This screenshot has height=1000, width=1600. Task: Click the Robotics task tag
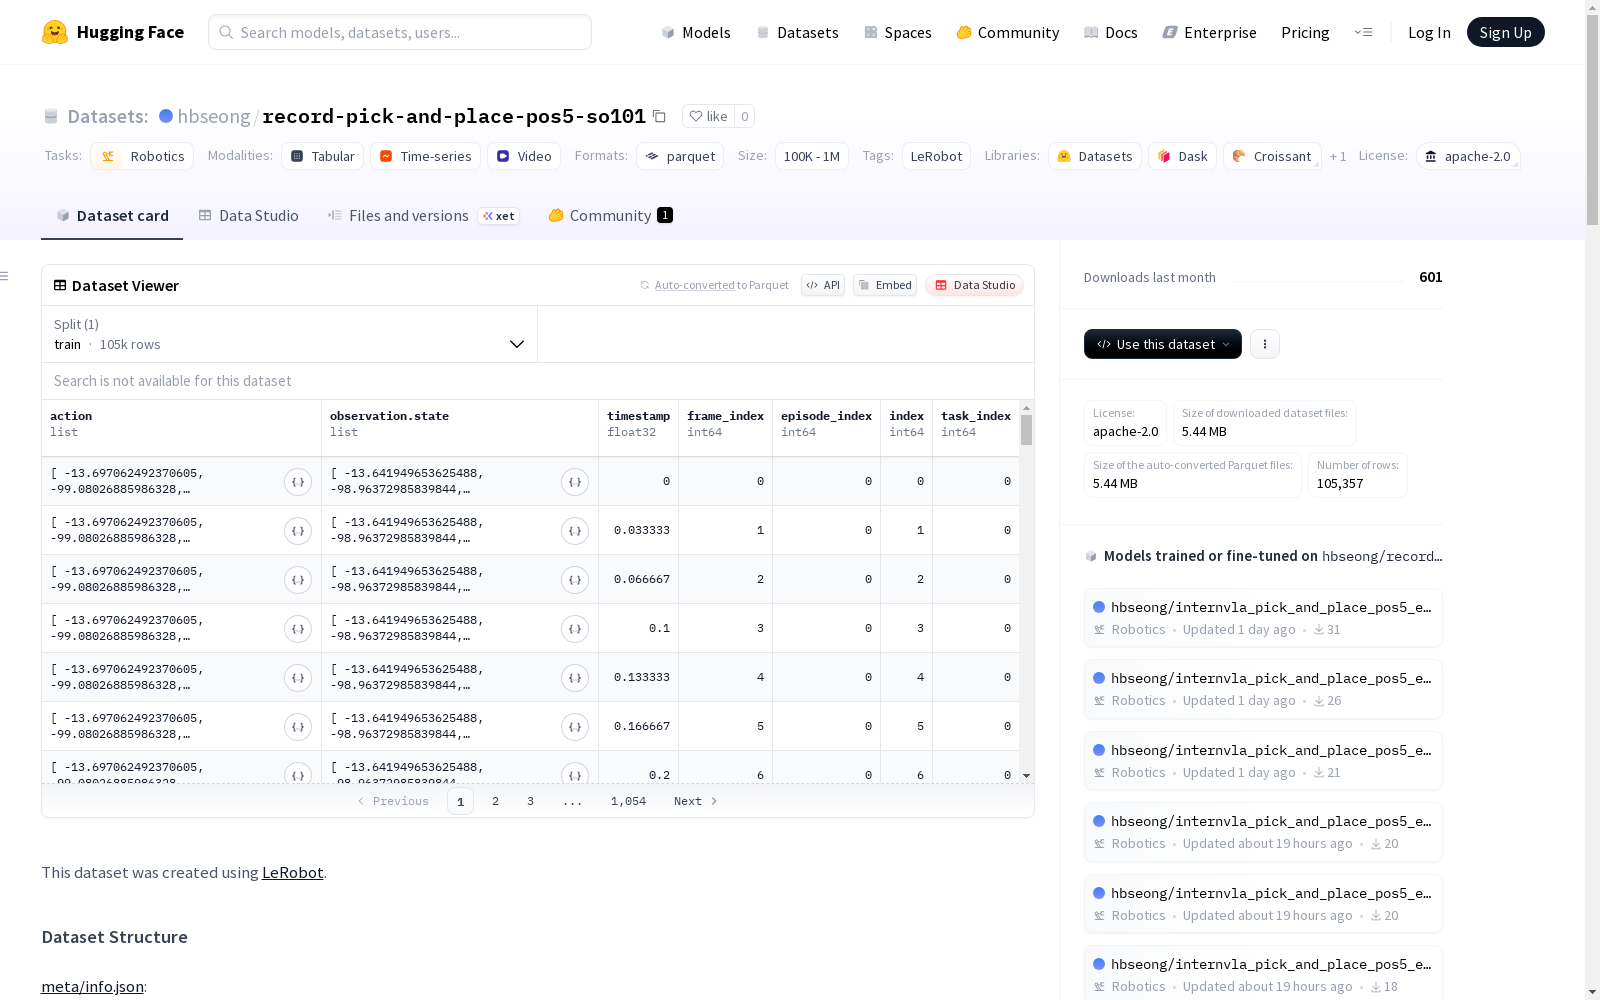[x=142, y=156]
